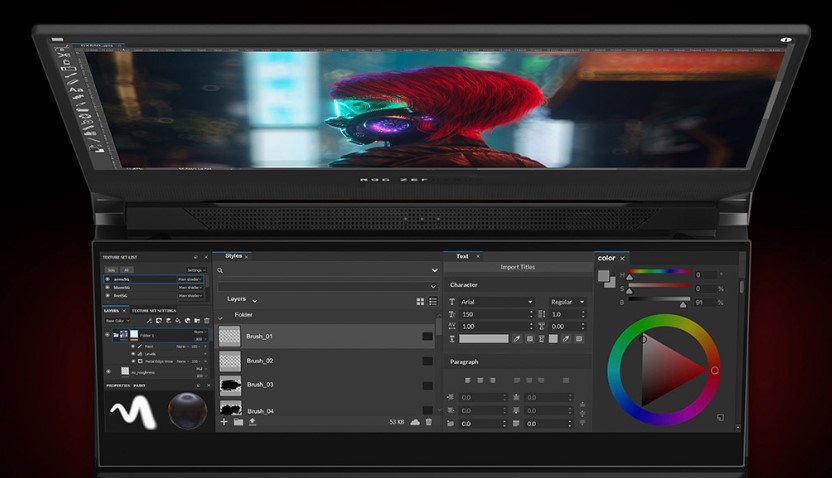Screen dimensions: 832x478
Task: Click the Import Titles button
Action: click(518, 267)
